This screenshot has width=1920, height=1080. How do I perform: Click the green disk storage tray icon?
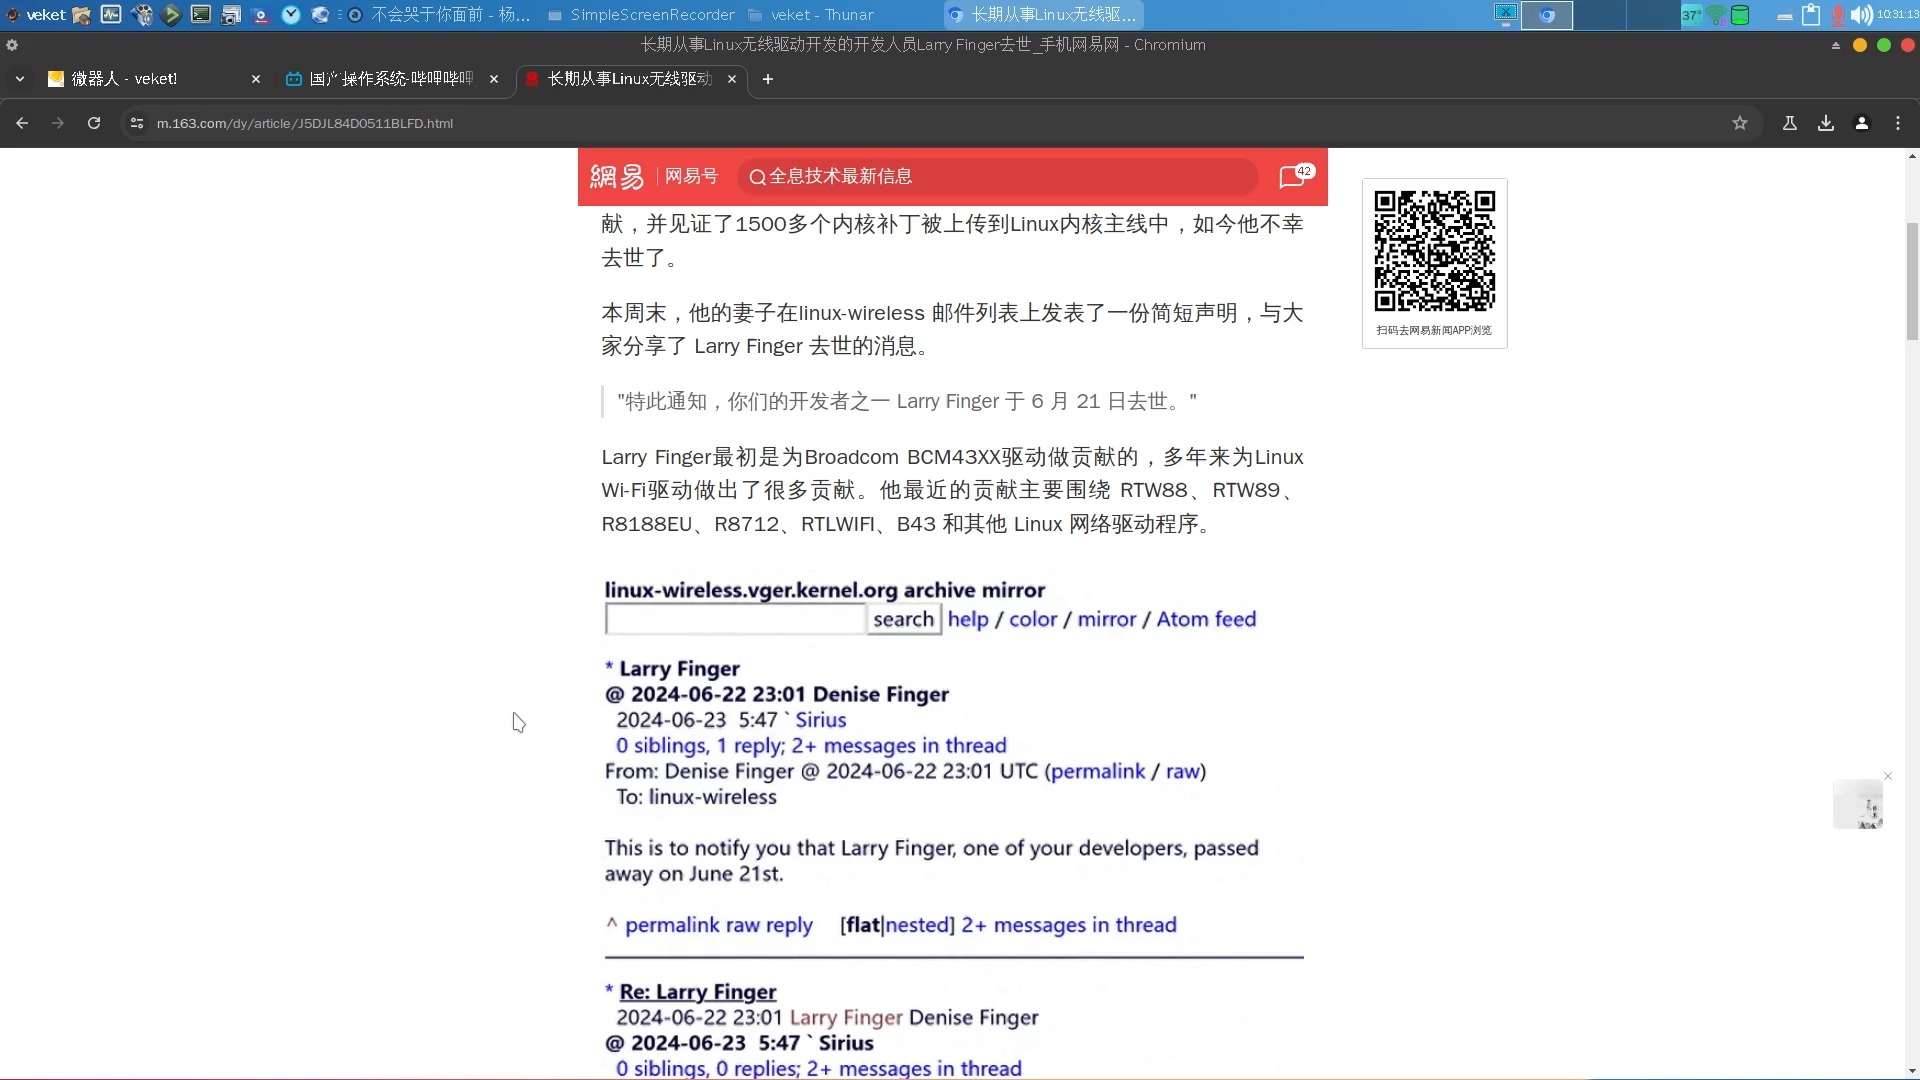tap(1740, 14)
